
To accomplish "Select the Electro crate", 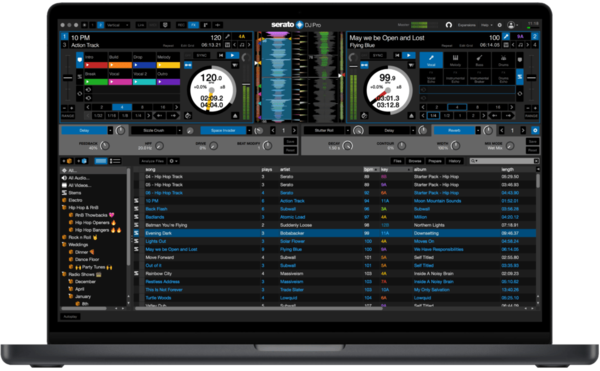I will click(x=75, y=200).
